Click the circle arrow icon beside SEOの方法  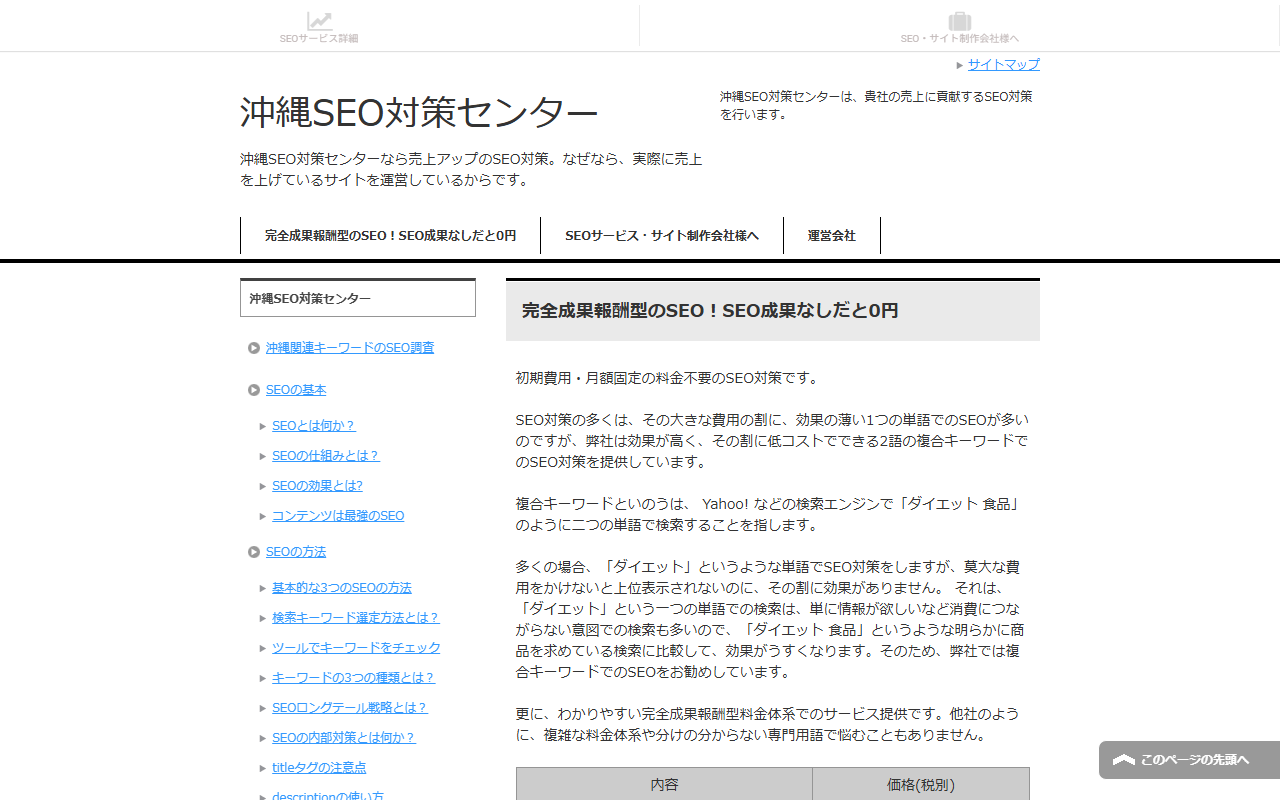click(254, 552)
